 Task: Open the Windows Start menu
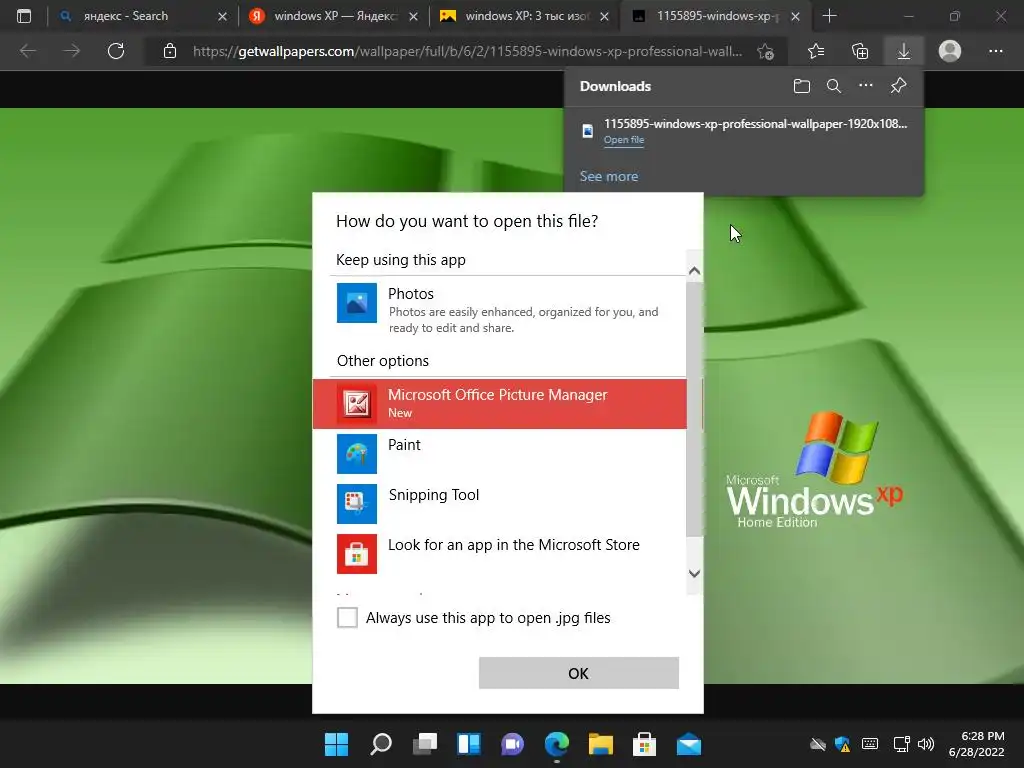coord(336,744)
